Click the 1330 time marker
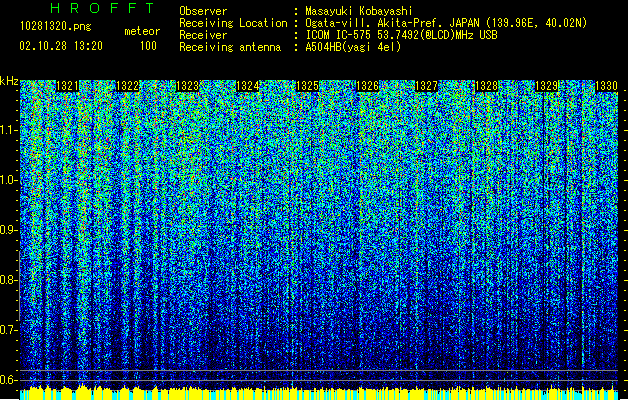The image size is (629, 400). point(606,86)
